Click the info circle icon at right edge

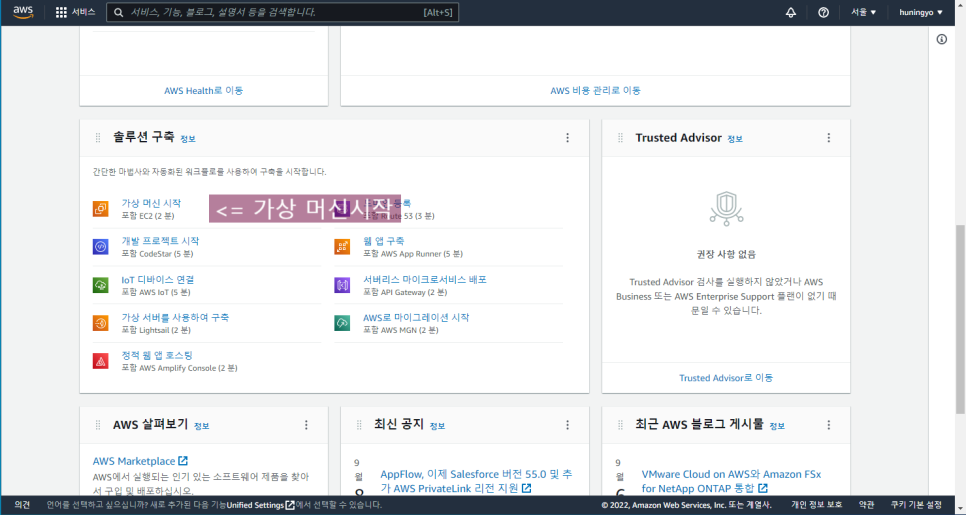(941, 39)
